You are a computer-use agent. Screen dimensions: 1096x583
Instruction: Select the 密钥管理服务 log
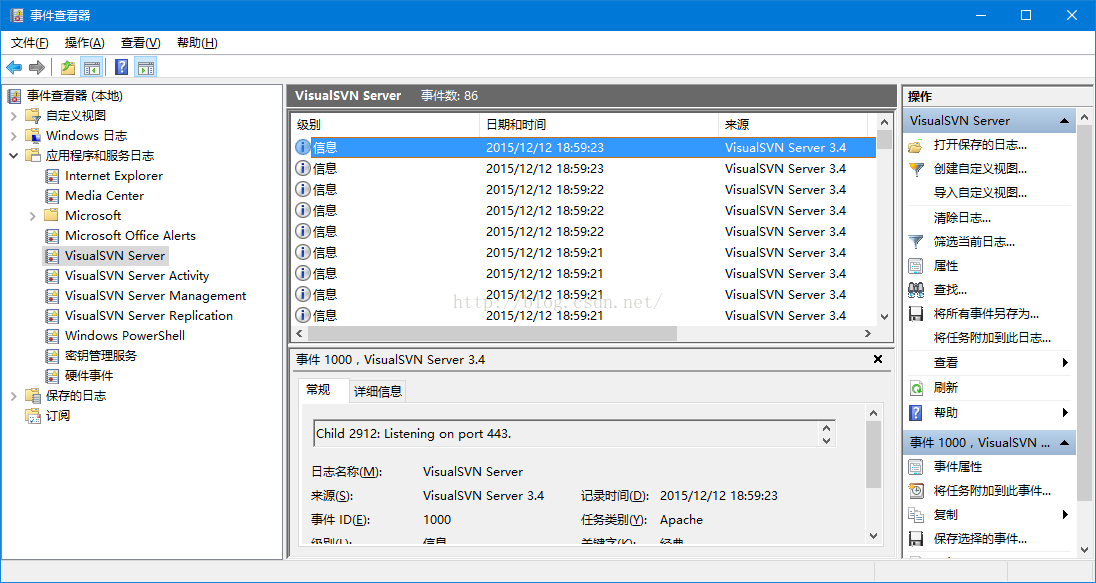(x=101, y=356)
